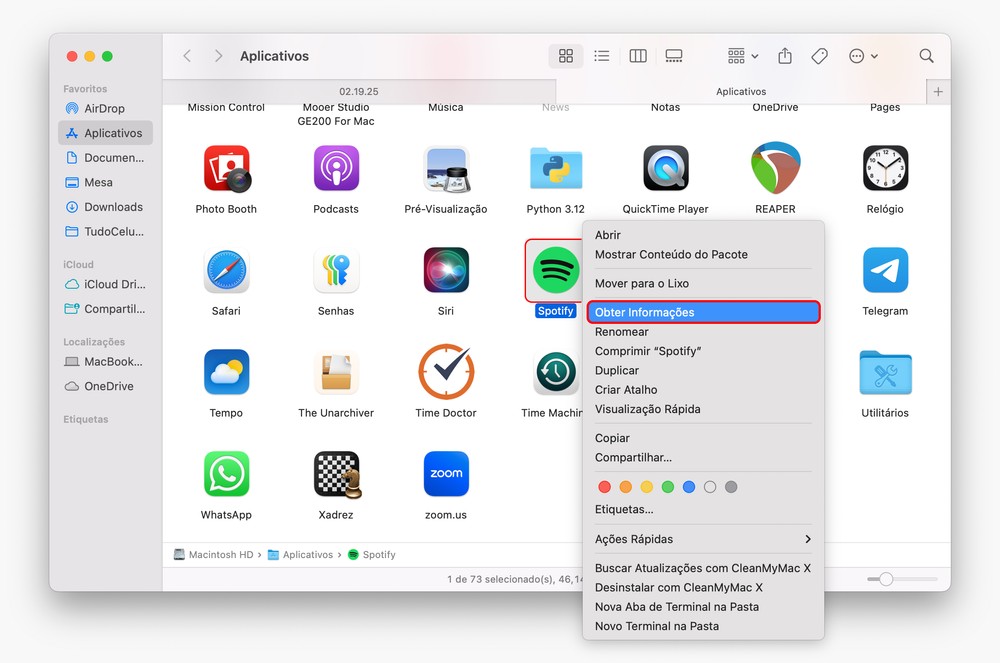The image size is (1000, 663).
Task: Open the Photo Booth app icon
Action: 226,168
